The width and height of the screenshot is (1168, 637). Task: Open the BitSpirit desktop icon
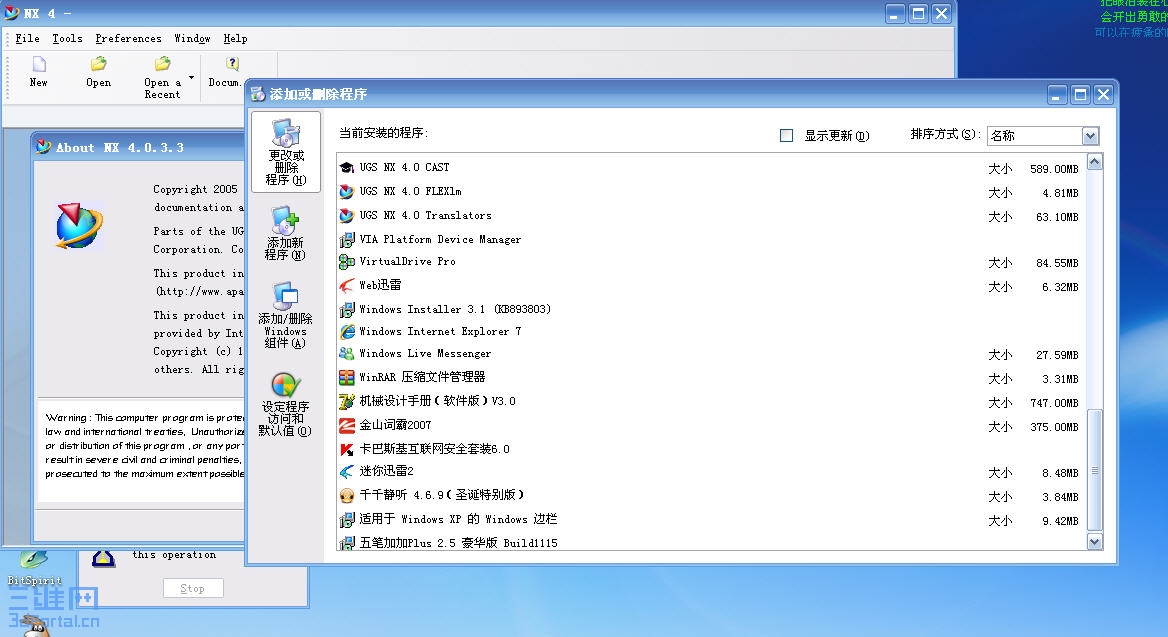(34, 568)
